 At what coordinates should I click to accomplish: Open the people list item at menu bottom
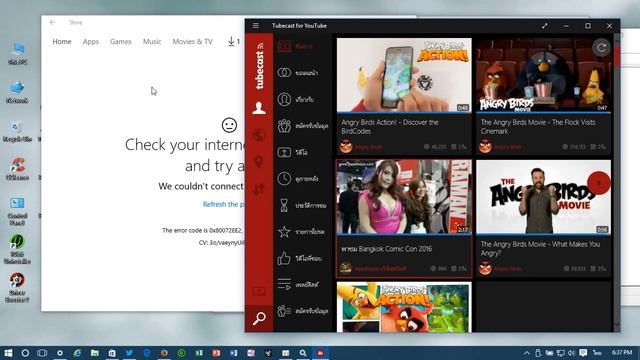point(302,311)
